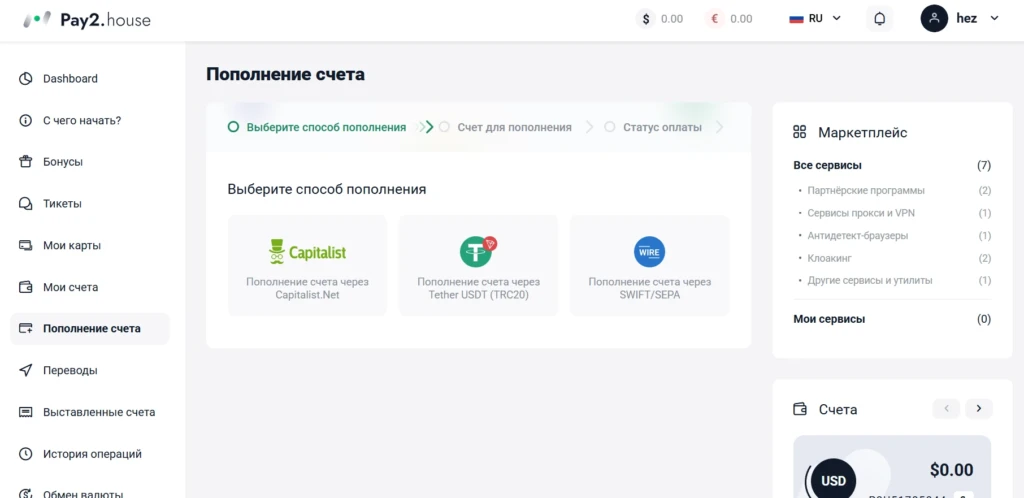Screen dimensions: 1024x498
Task: Click the gift icon for Бонусы
Action: coord(25,162)
